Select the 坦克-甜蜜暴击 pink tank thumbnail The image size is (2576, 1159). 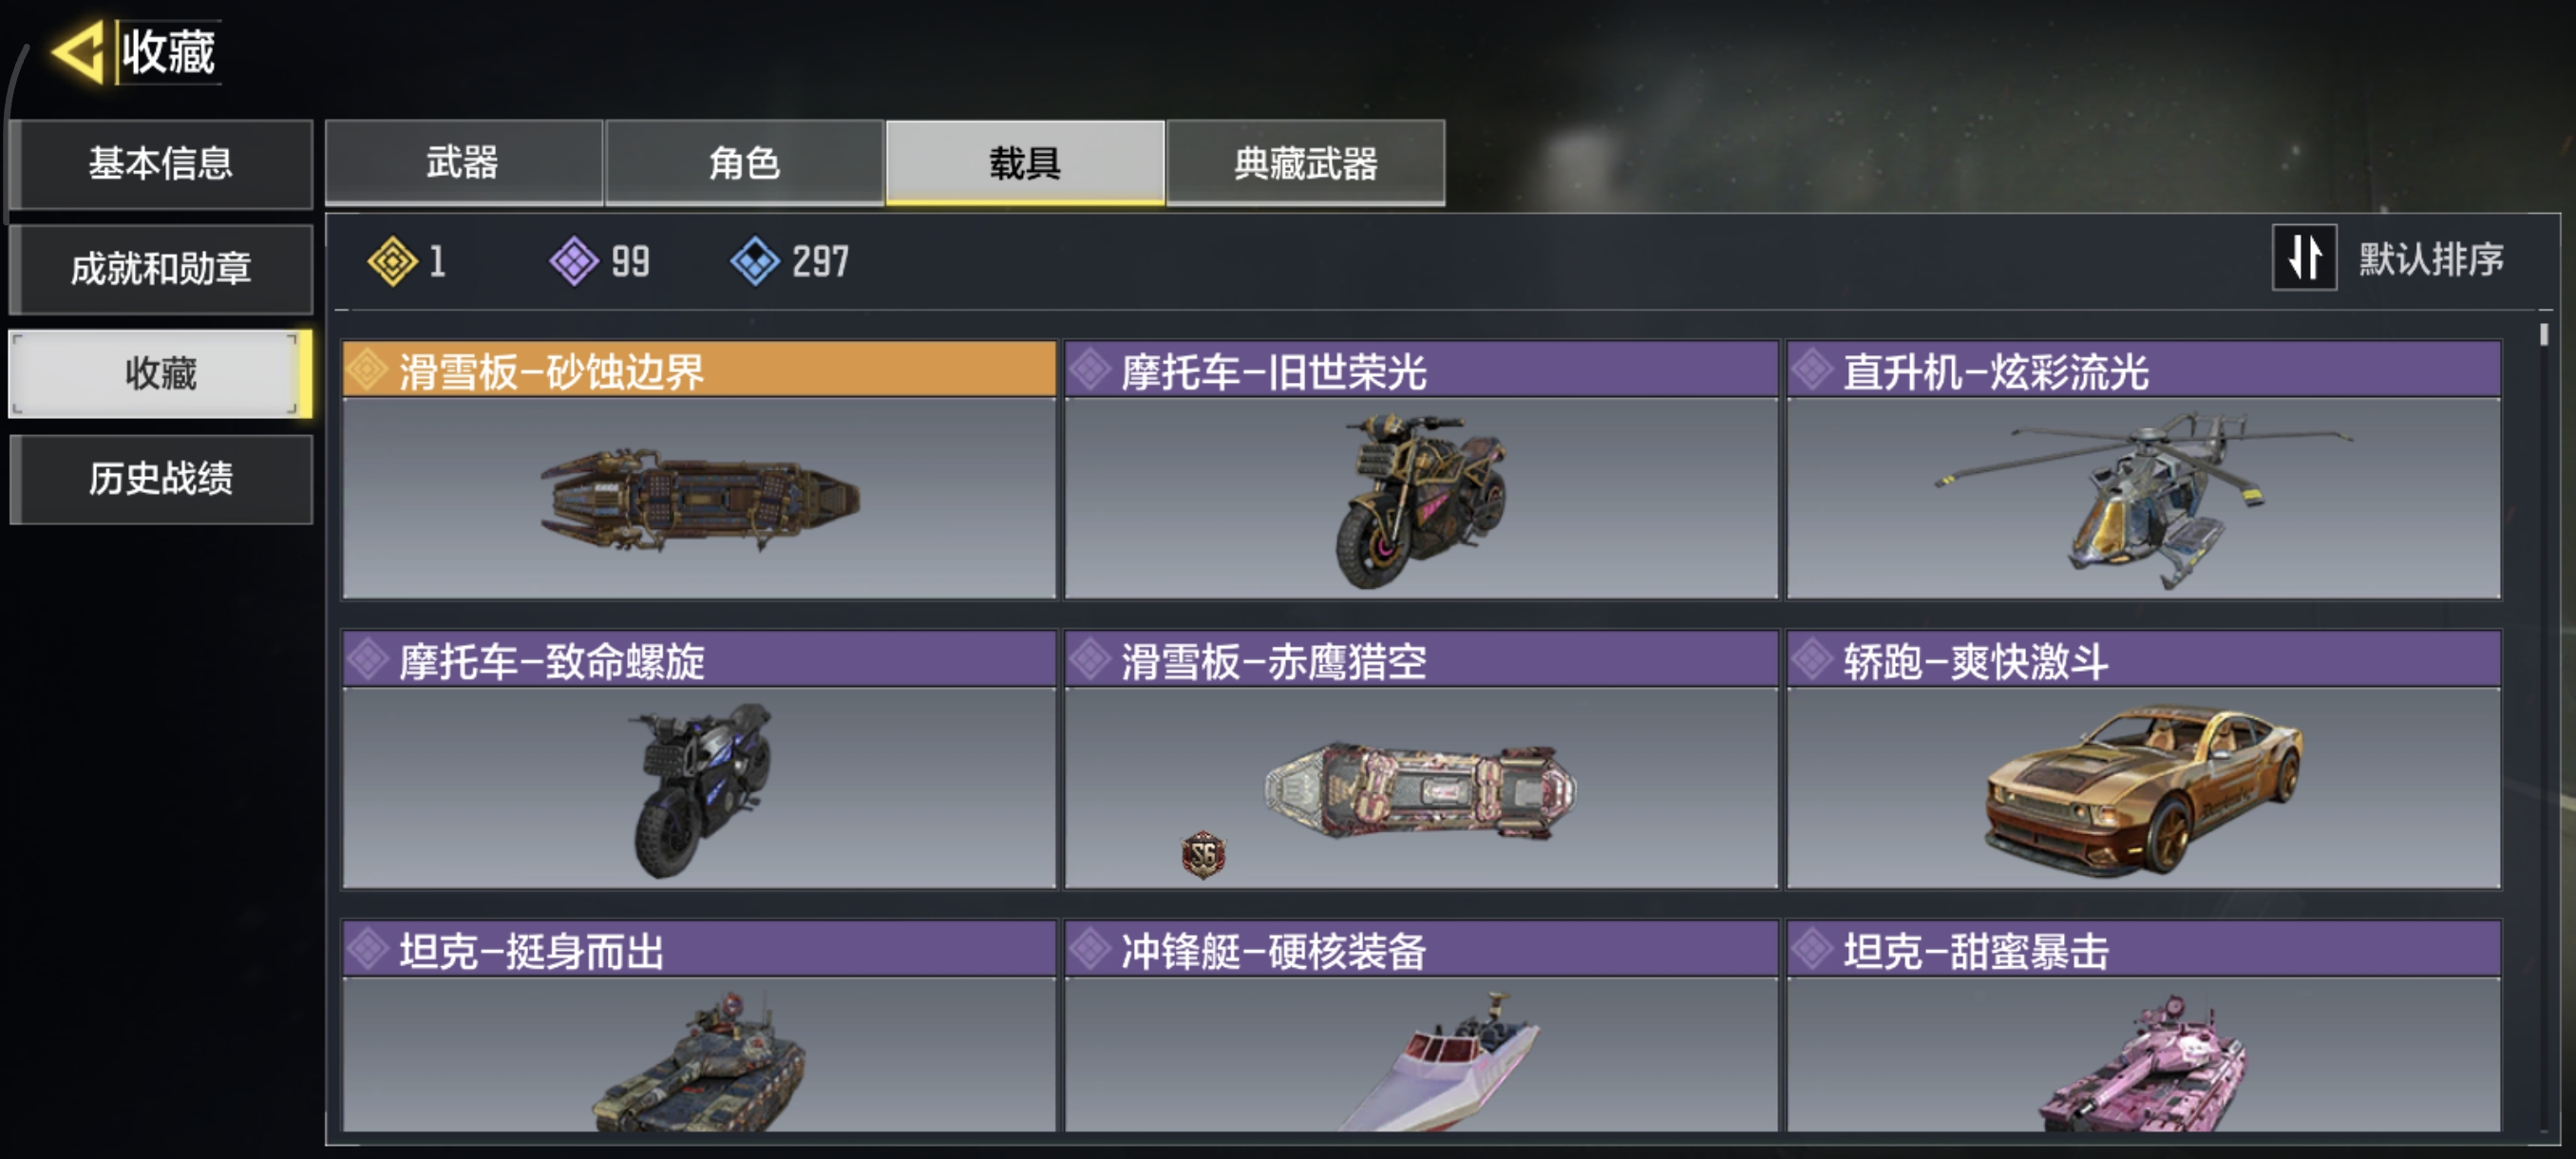(2143, 1055)
